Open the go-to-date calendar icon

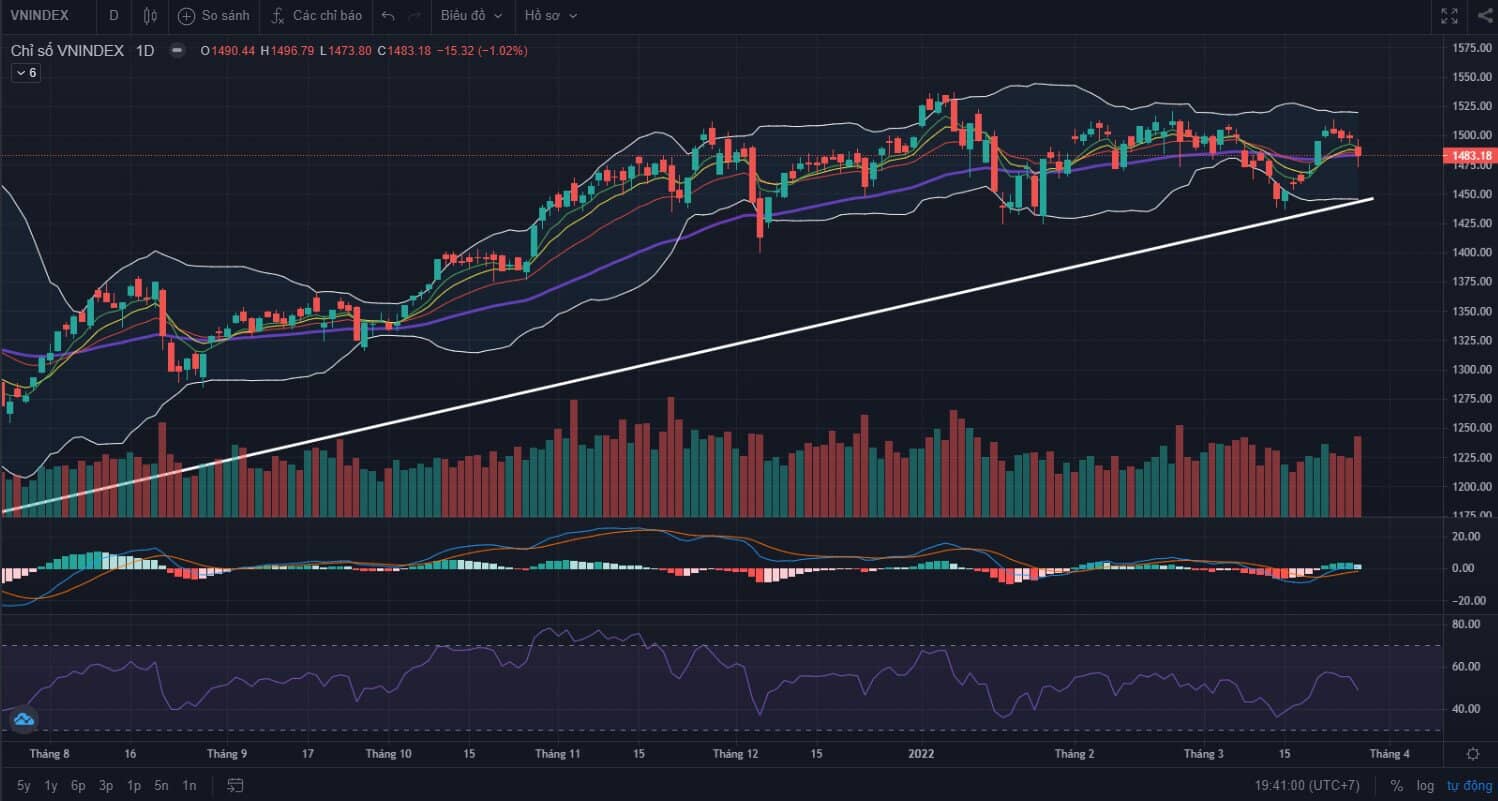pos(236,785)
